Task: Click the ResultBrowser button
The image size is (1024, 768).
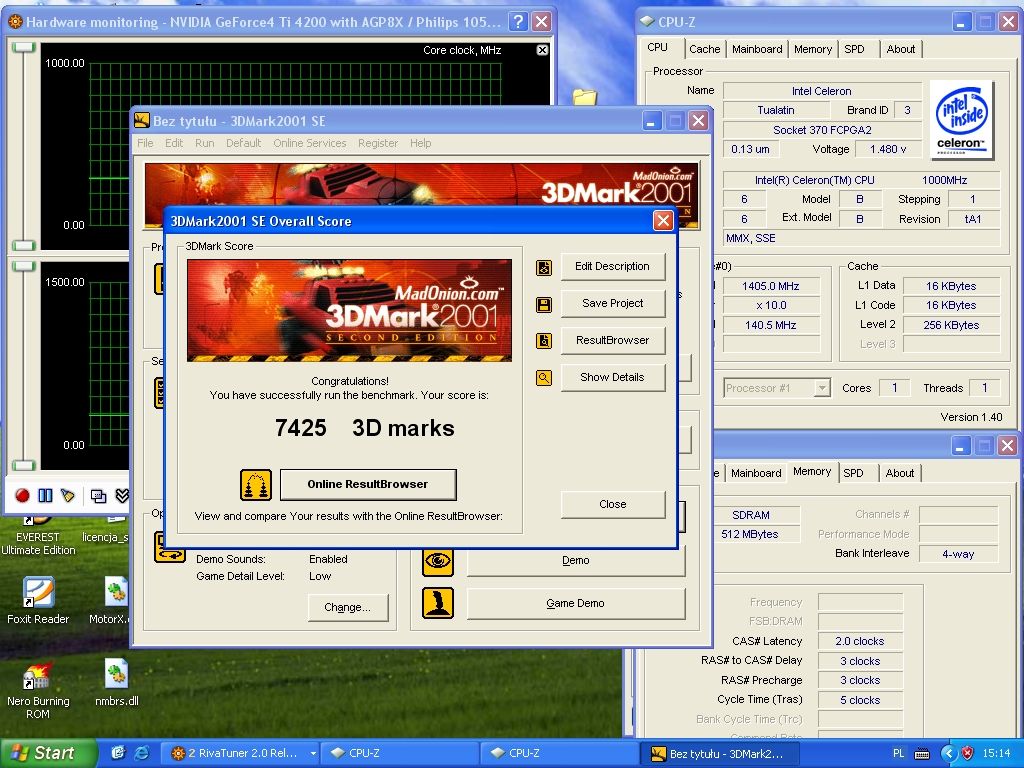Action: coord(613,340)
